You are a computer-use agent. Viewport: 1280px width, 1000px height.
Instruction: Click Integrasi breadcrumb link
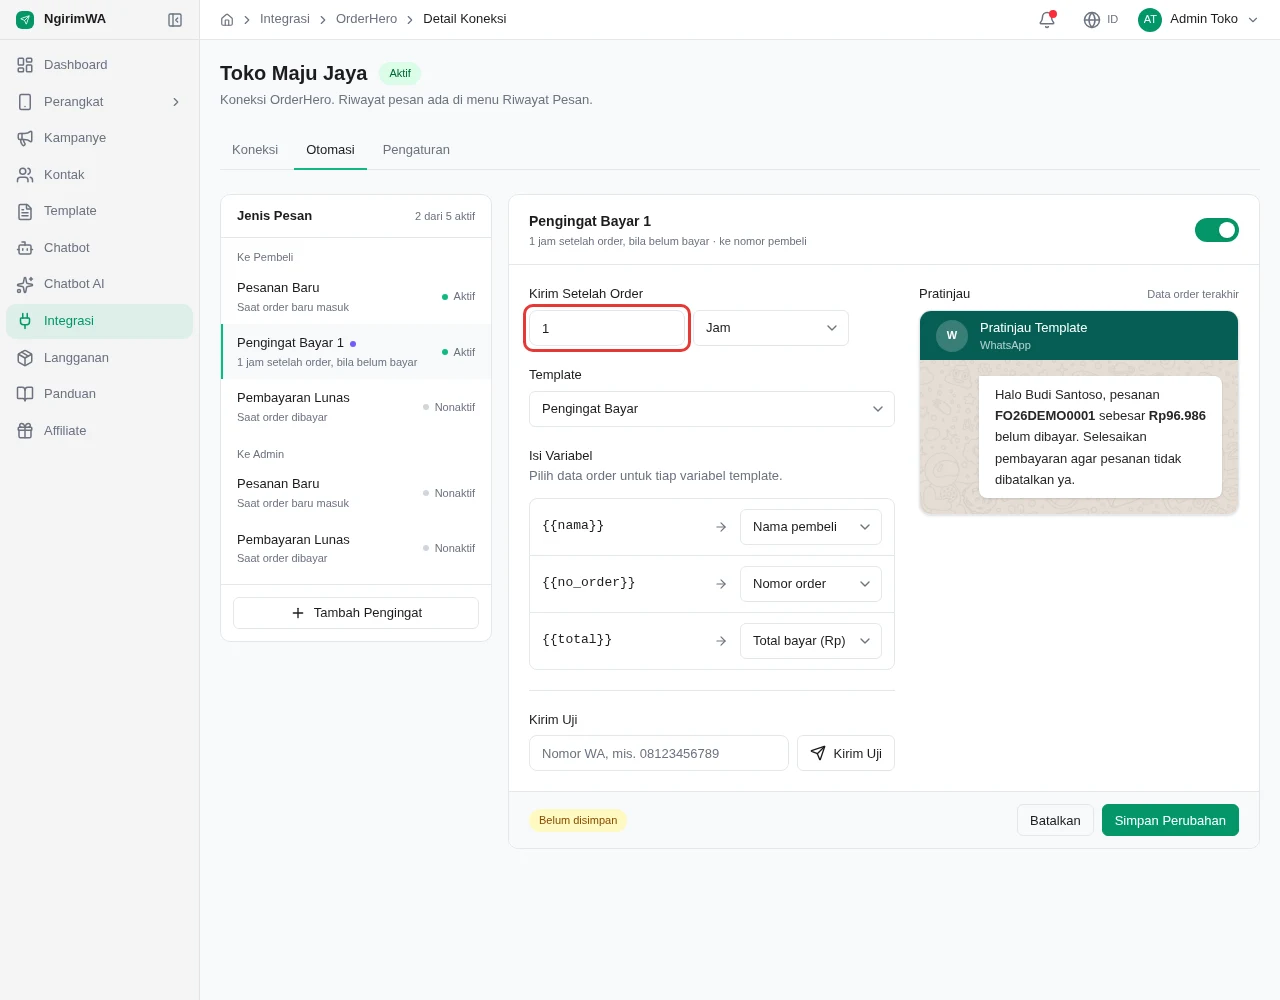click(x=285, y=19)
